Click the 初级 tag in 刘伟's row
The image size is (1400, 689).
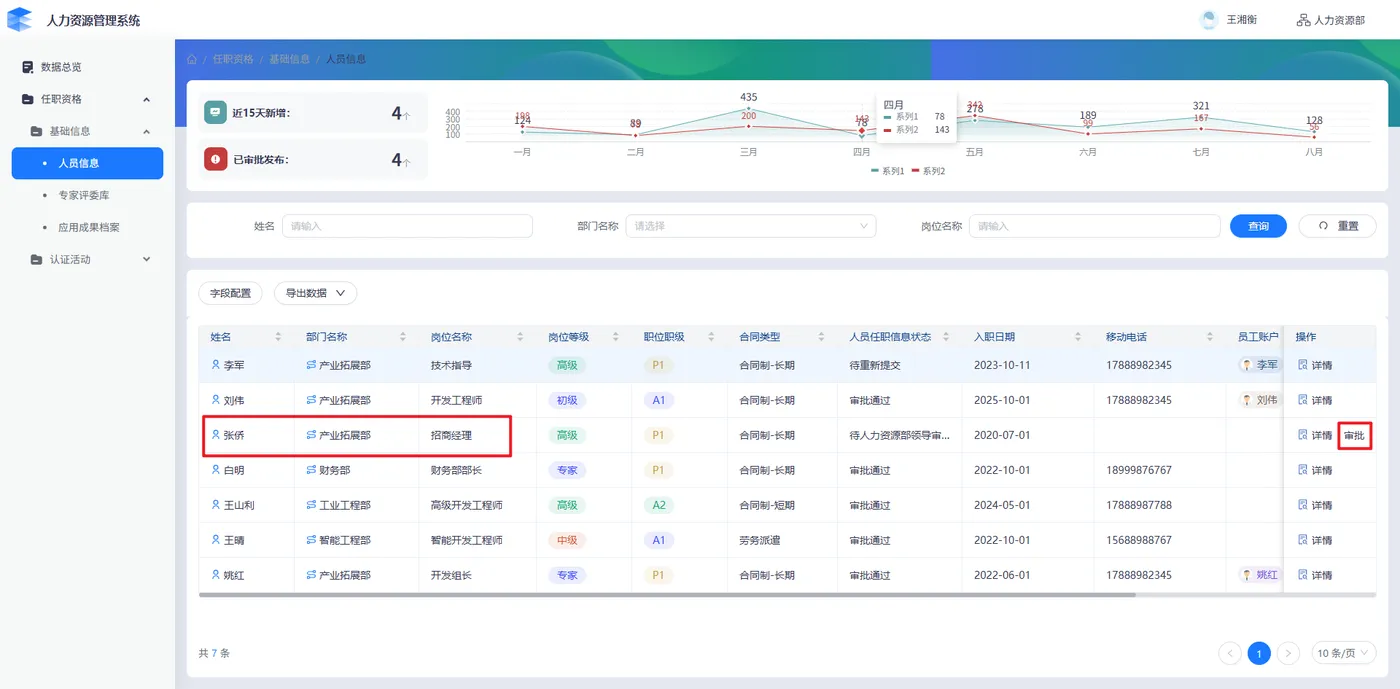click(567, 400)
